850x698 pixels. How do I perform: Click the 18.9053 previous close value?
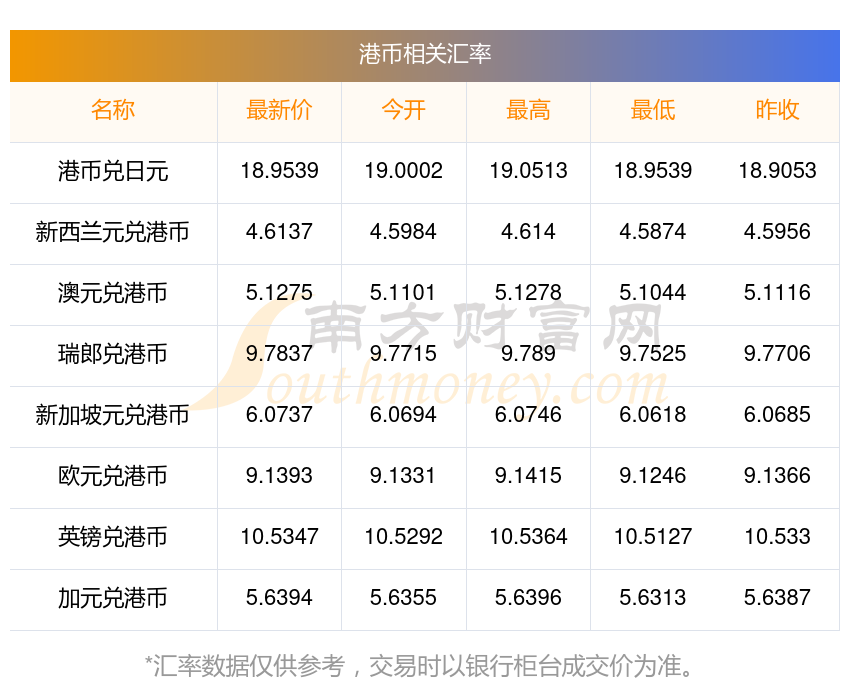(777, 171)
